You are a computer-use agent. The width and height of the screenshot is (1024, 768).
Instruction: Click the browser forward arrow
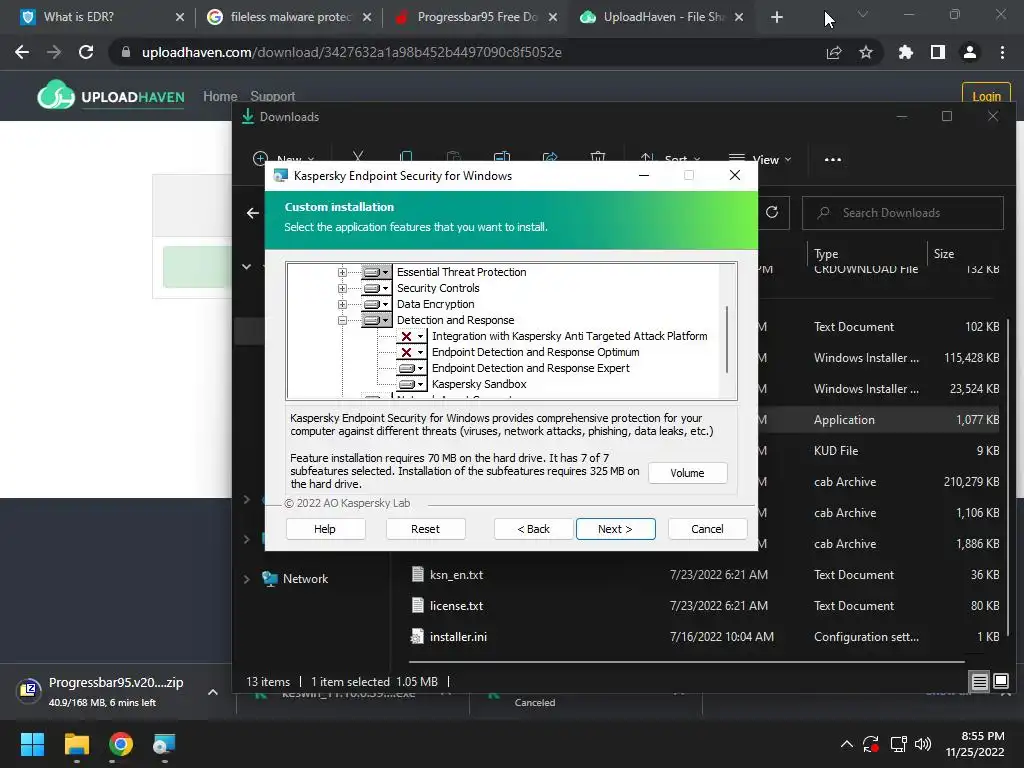point(54,52)
